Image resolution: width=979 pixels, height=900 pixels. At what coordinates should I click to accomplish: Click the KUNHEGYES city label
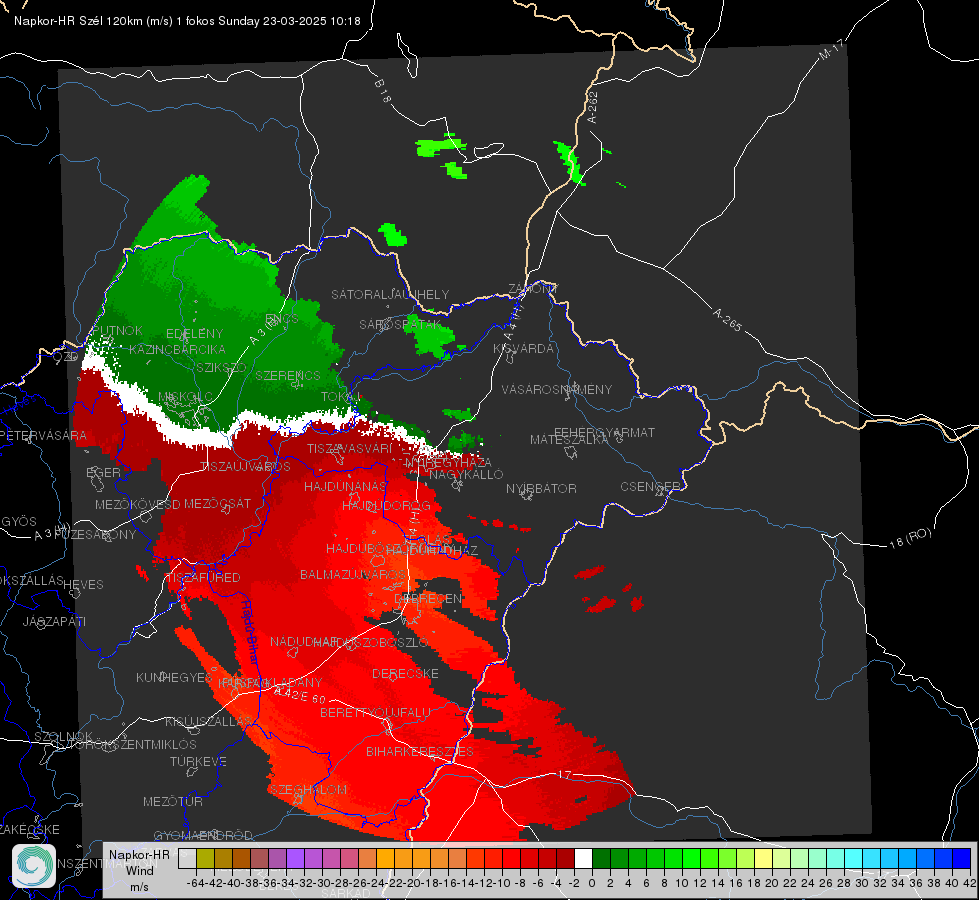pyautogui.click(x=174, y=677)
